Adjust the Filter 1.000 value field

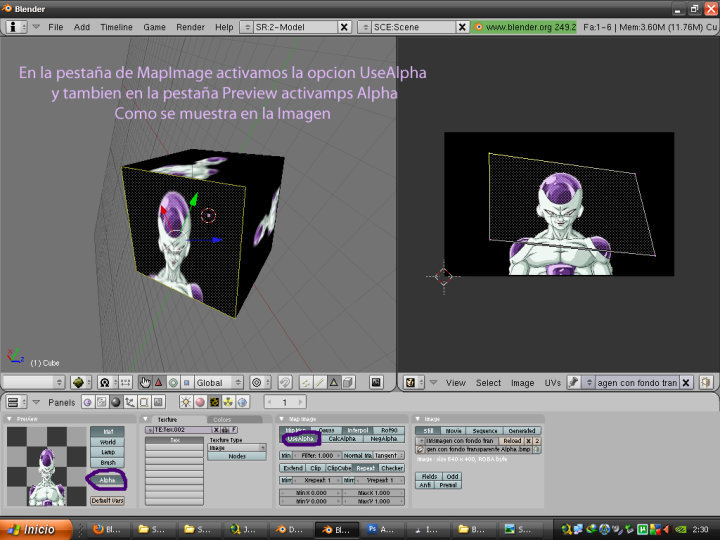tap(317, 456)
